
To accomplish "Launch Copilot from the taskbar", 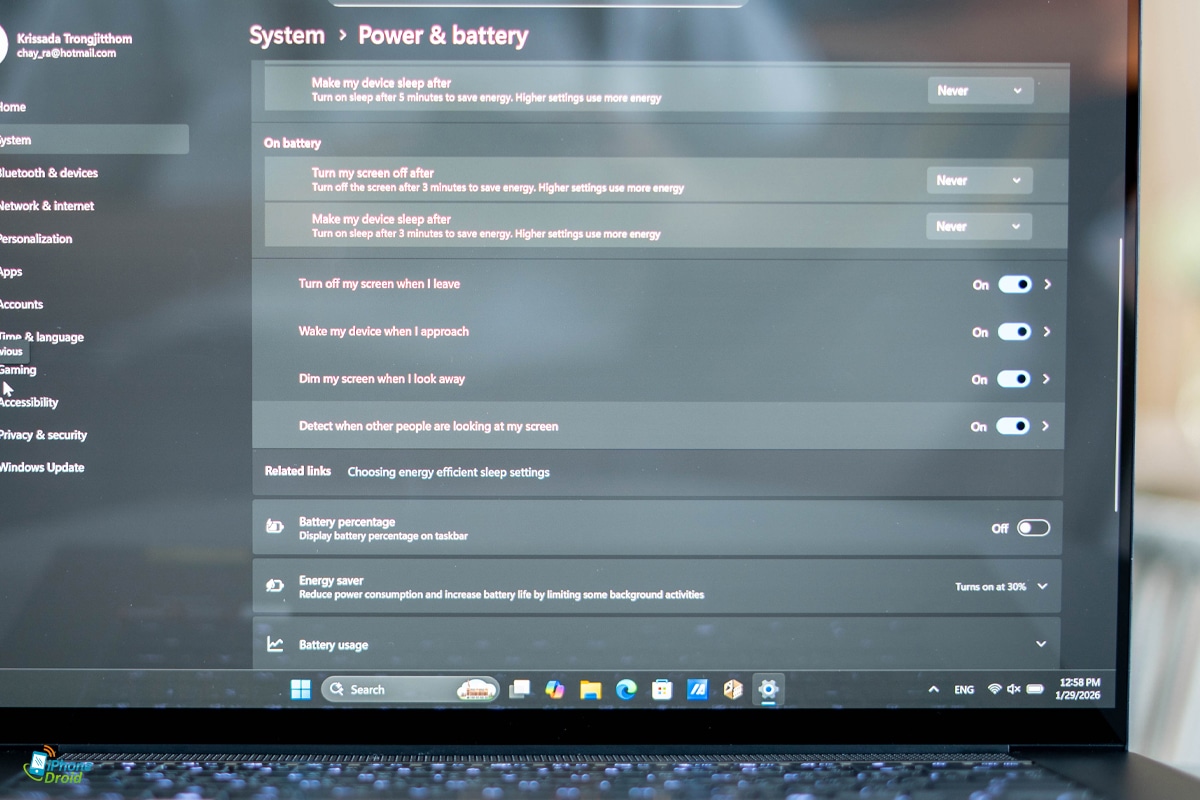I will (x=554, y=689).
